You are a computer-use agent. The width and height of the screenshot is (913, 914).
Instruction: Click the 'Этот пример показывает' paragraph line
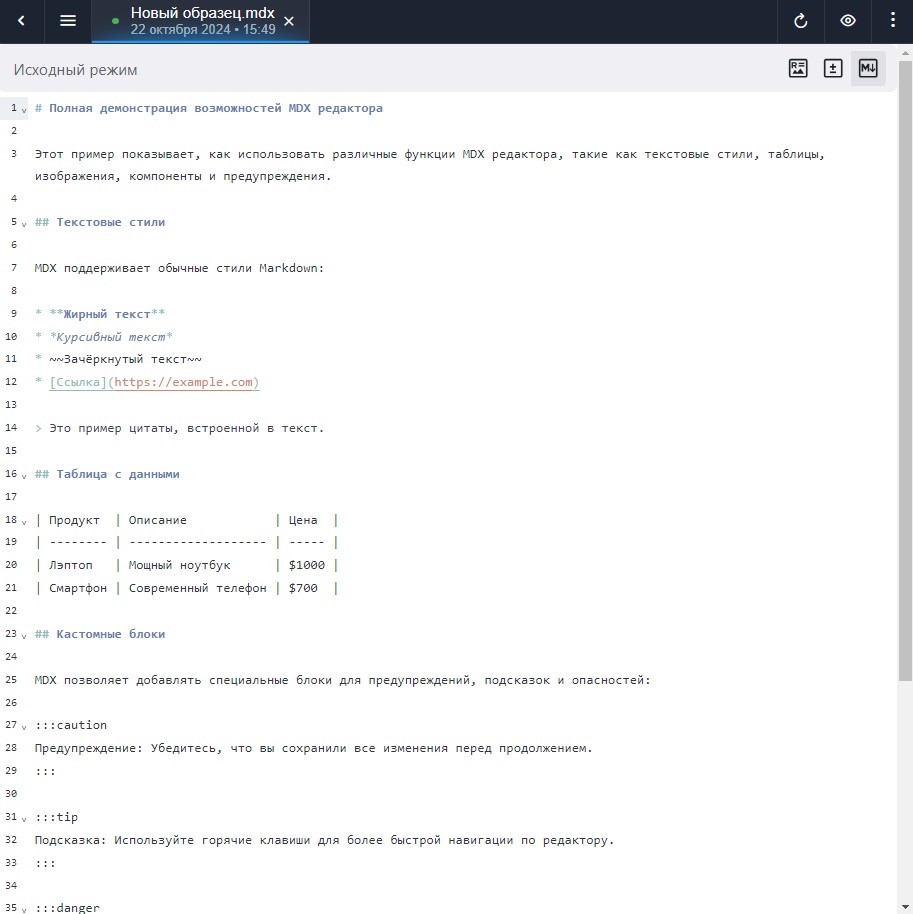pos(430,154)
